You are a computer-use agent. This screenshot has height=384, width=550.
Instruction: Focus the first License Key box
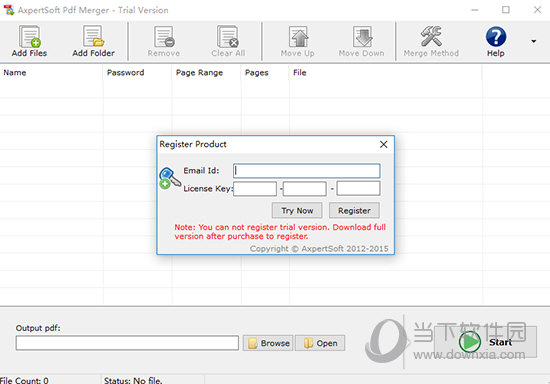point(255,189)
